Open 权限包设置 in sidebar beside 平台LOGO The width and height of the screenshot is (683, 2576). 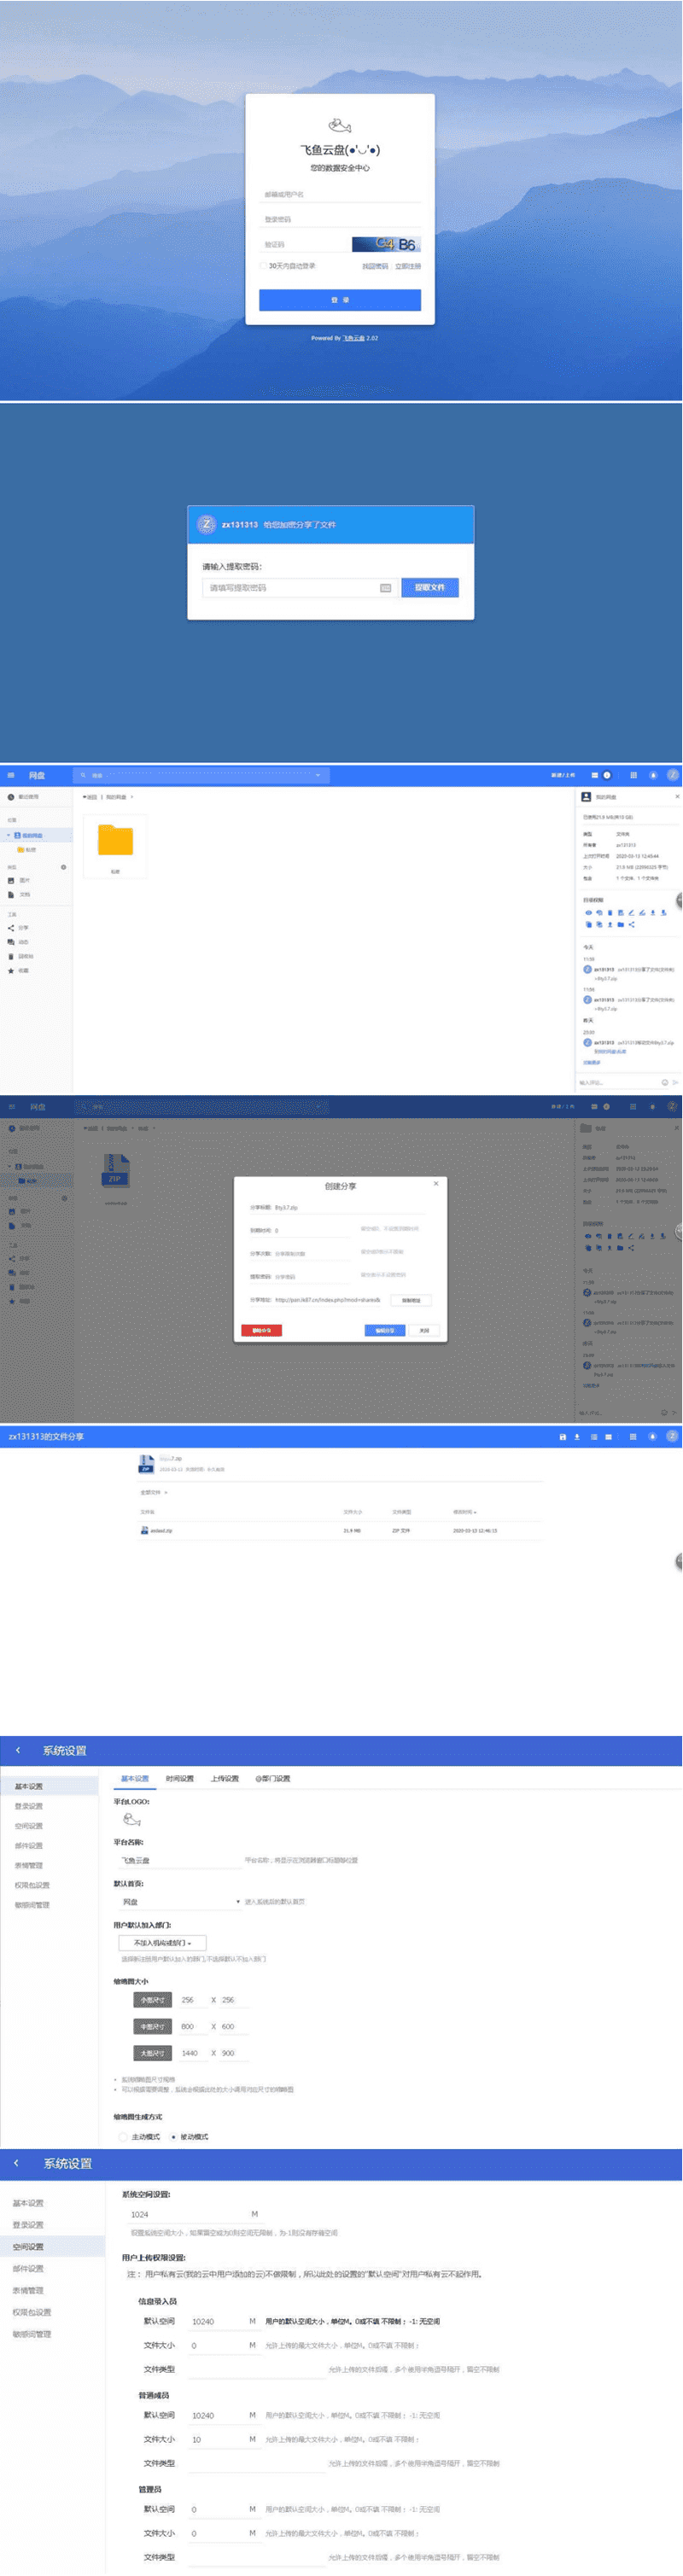32,1885
